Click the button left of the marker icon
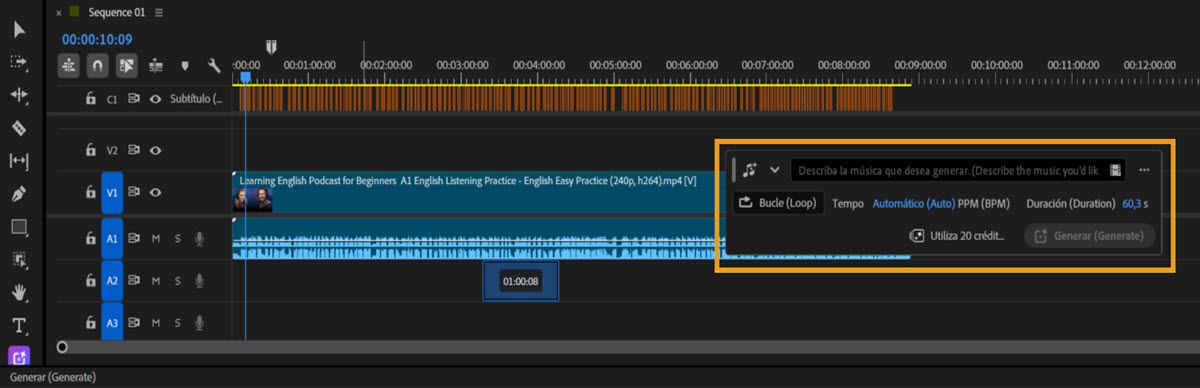 156,66
